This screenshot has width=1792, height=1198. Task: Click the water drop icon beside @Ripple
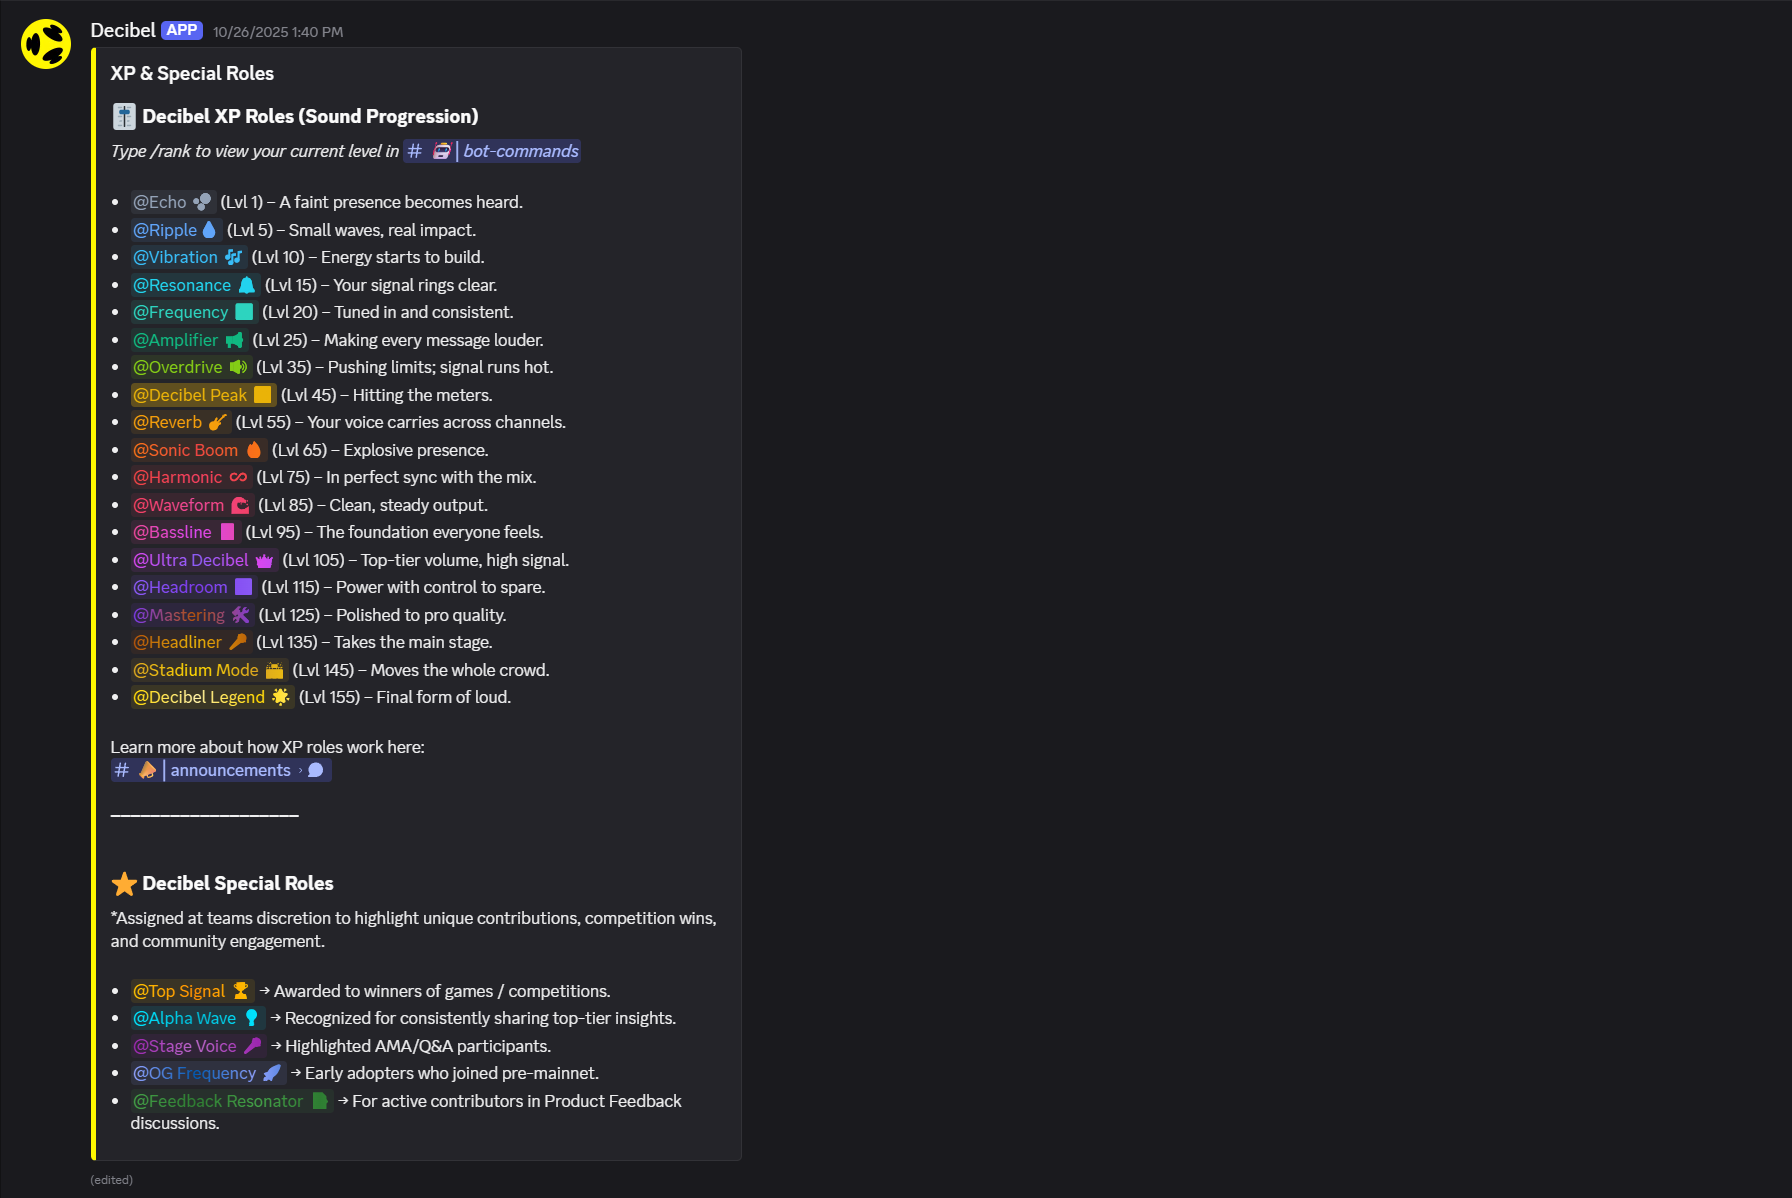(x=209, y=230)
